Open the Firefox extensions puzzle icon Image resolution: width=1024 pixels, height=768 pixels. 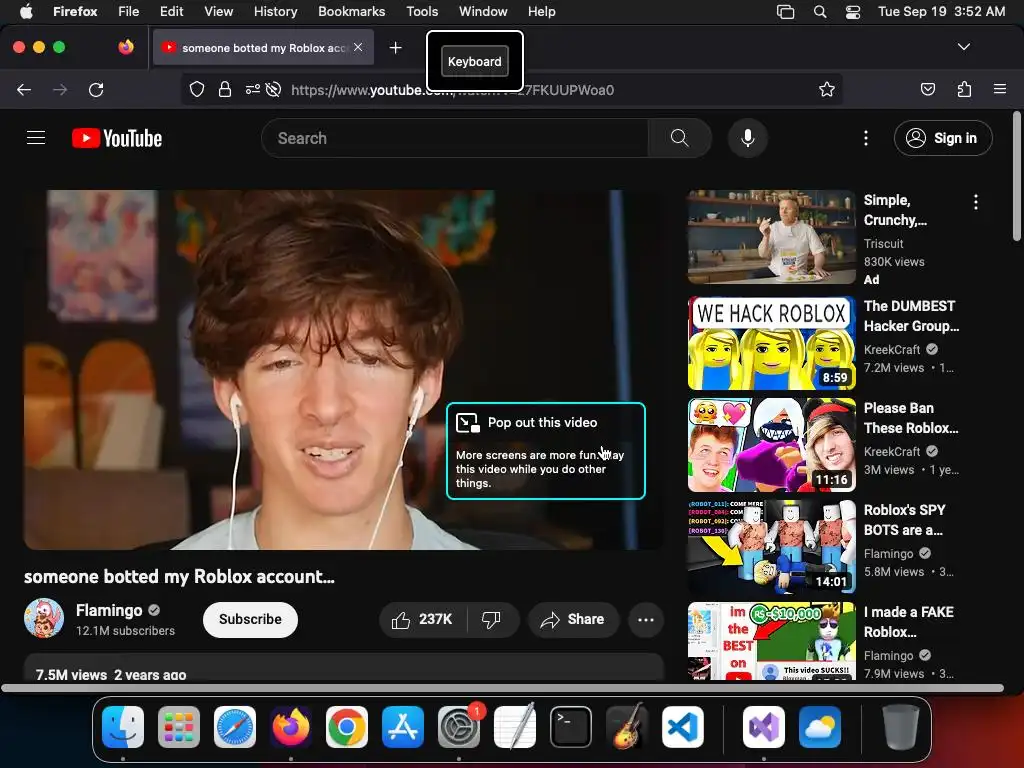tap(964, 89)
